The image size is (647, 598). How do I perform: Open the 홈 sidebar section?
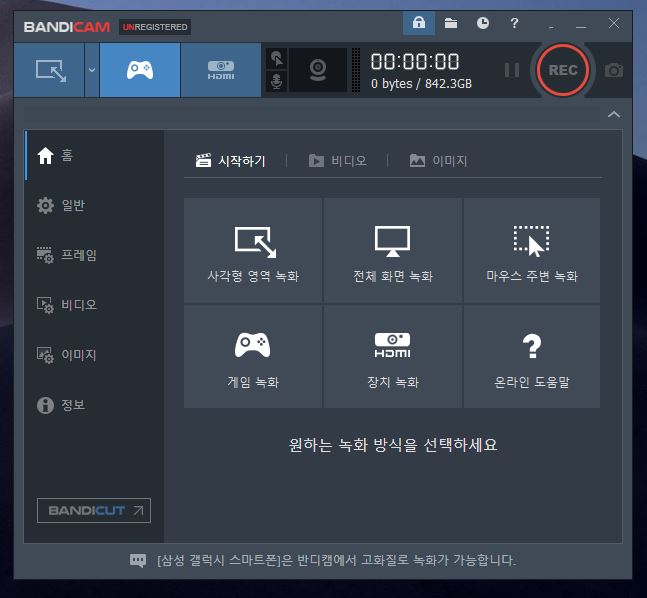94,156
